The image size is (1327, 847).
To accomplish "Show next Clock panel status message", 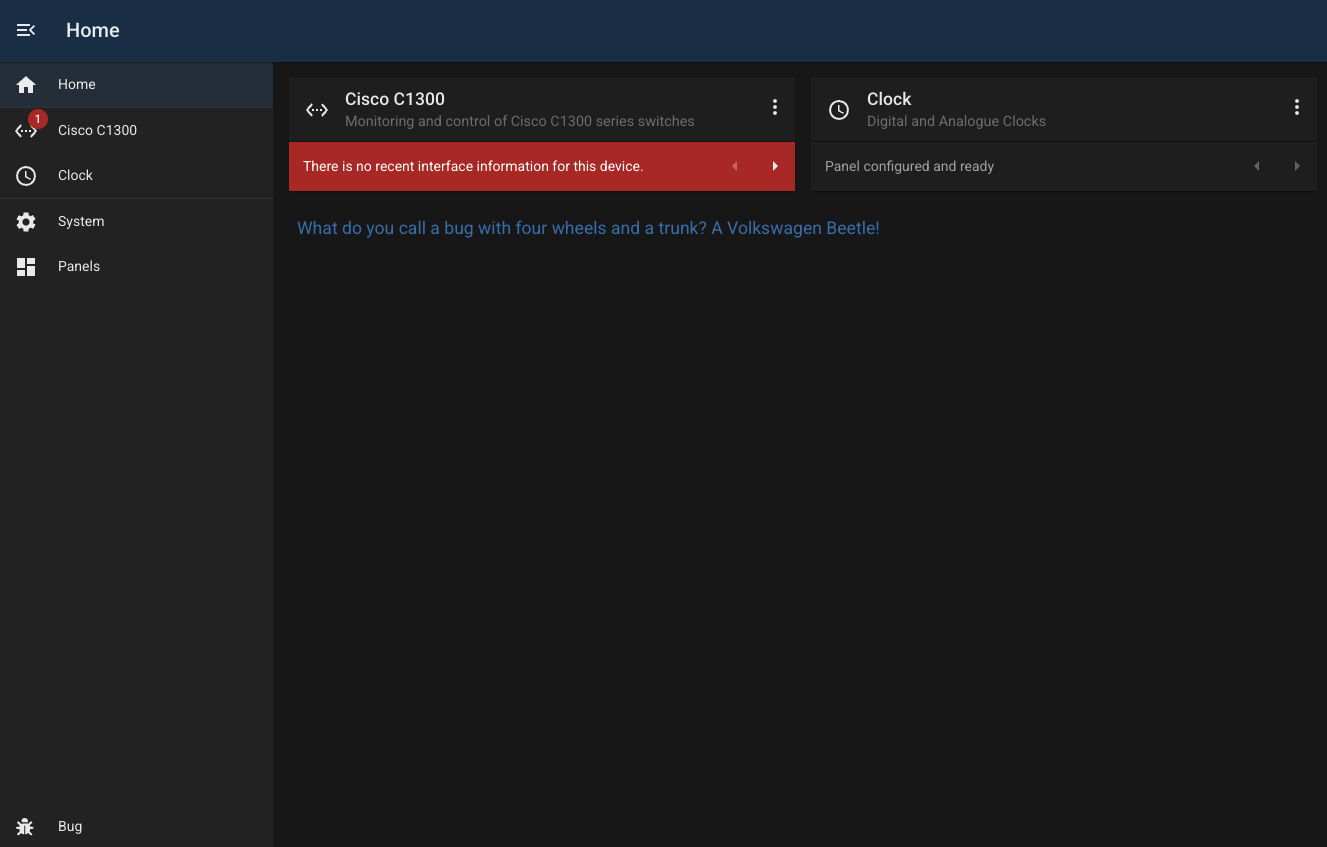I will [x=1297, y=167].
